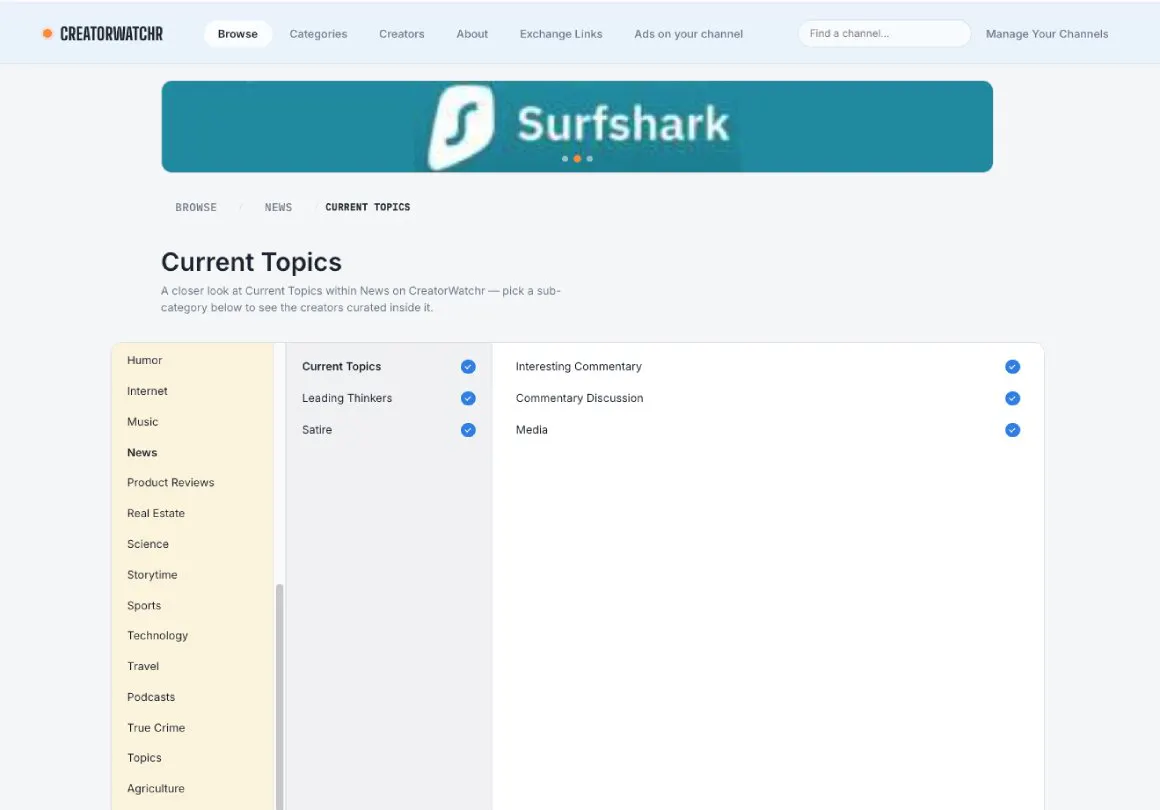Select News category in sidebar
Viewport: 1160px width, 810px height.
142,453
